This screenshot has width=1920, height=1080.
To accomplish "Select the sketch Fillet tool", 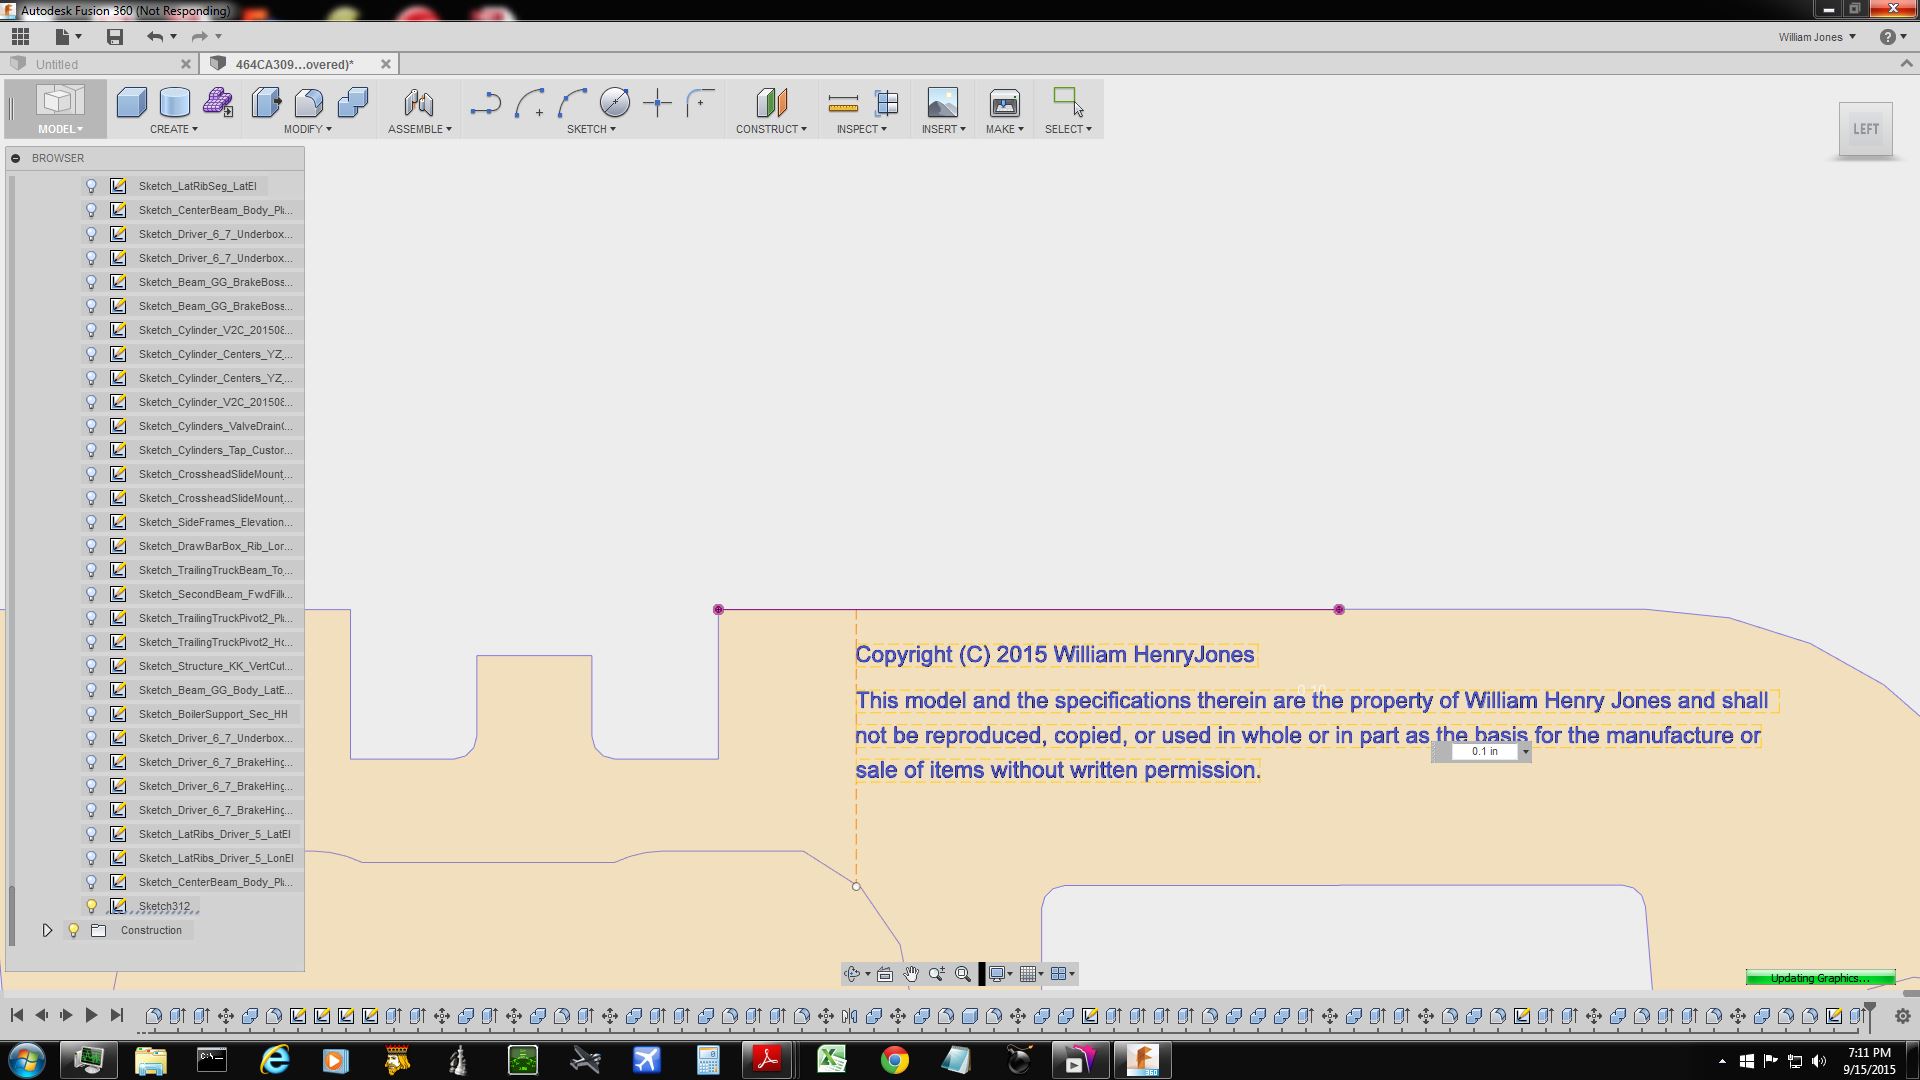I will pyautogui.click(x=700, y=102).
